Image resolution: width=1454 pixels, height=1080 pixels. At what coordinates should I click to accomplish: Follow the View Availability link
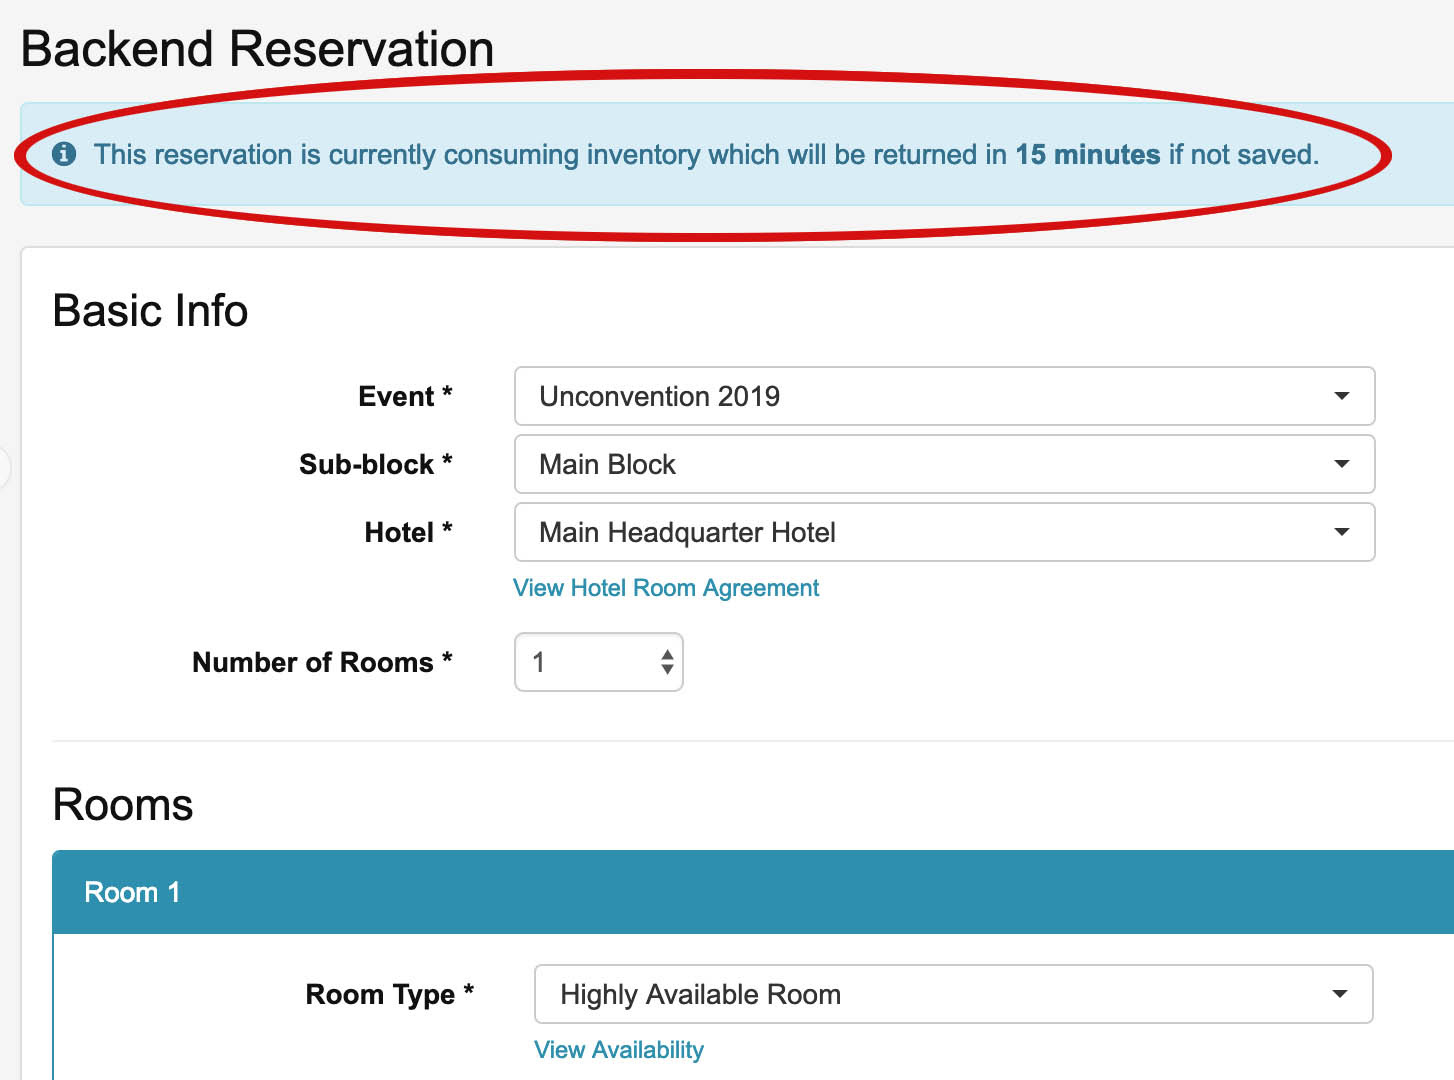tap(619, 1050)
